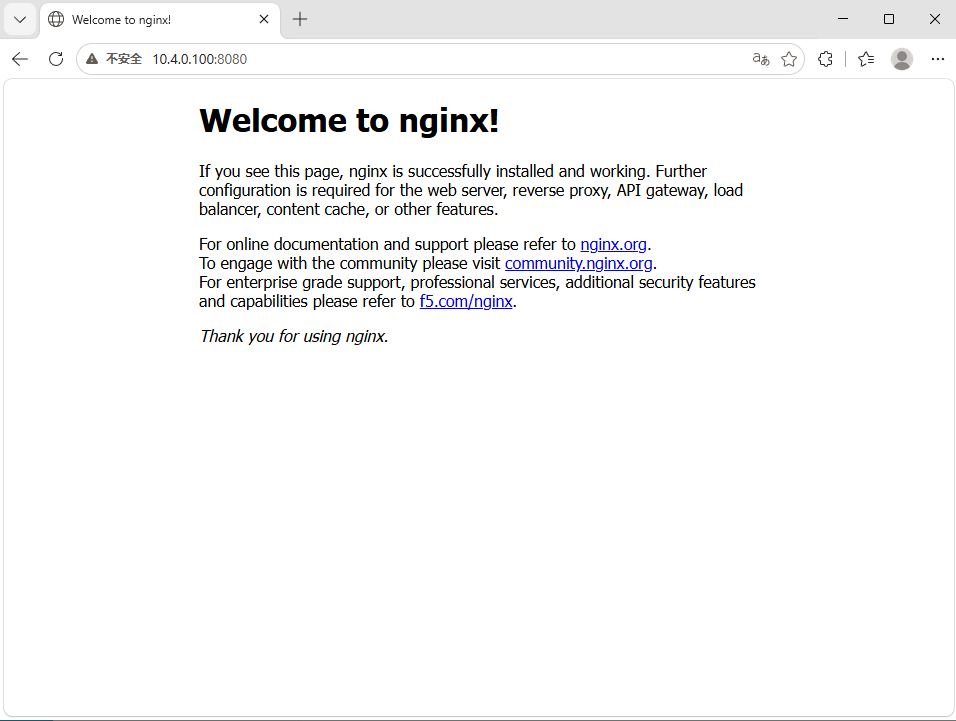The image size is (956, 721).
Task: Reload the nginx page
Action: click(x=56, y=59)
